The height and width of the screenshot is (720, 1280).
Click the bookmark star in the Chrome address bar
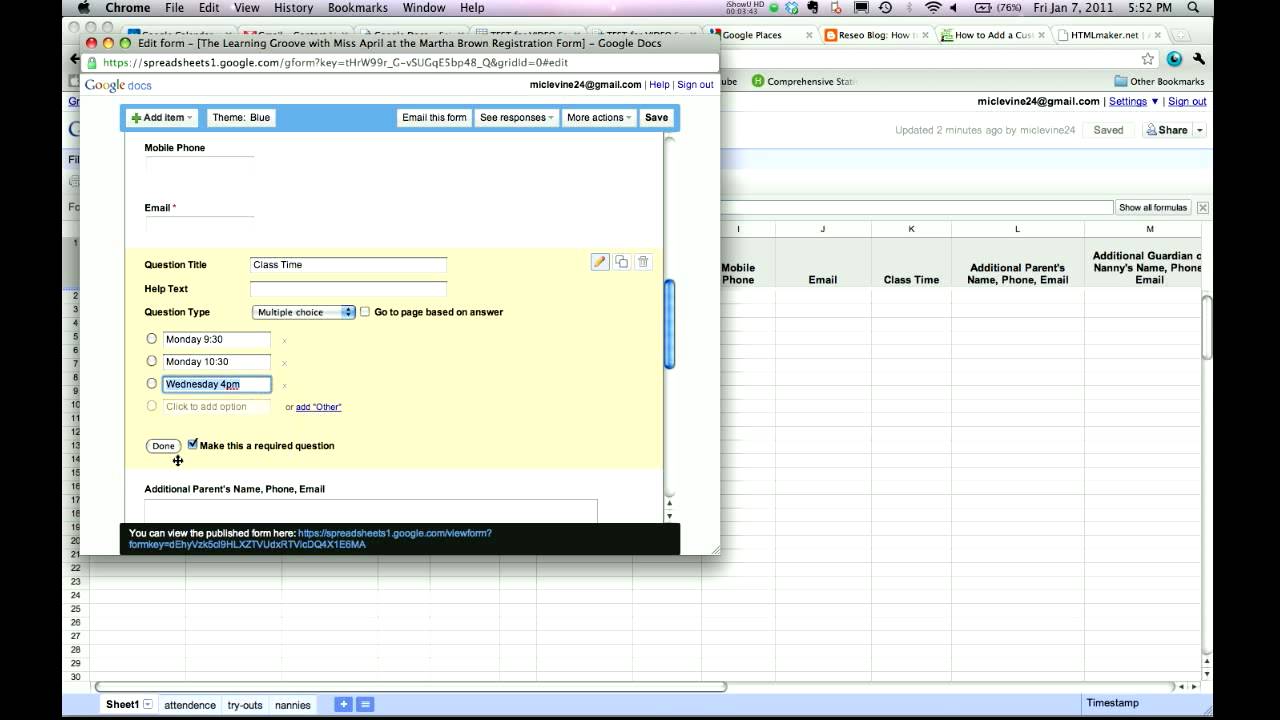(x=1148, y=59)
